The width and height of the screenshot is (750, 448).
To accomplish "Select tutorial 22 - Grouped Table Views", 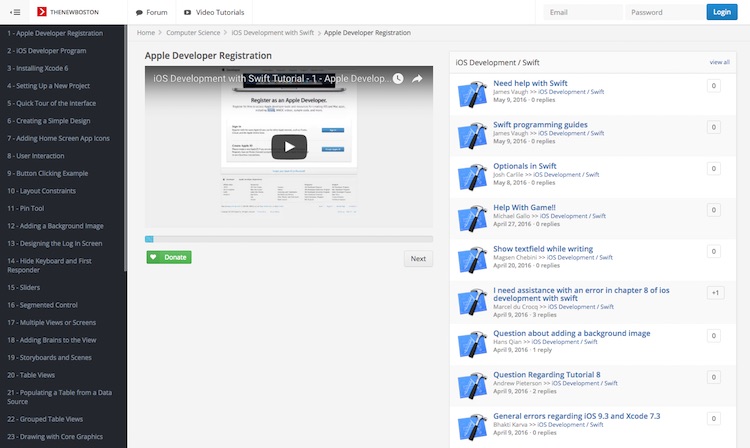I will click(45, 419).
